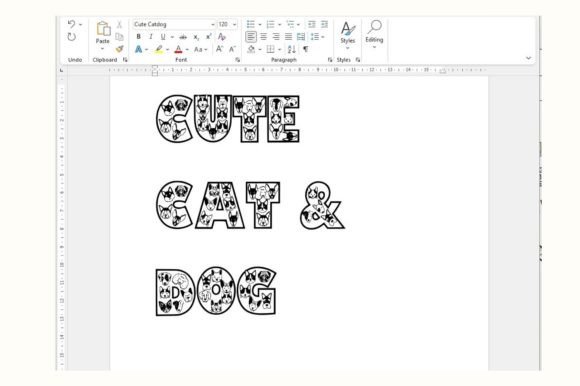This screenshot has width=580, height=386.
Task: Open the font size dropdown arrow
Action: tap(235, 25)
